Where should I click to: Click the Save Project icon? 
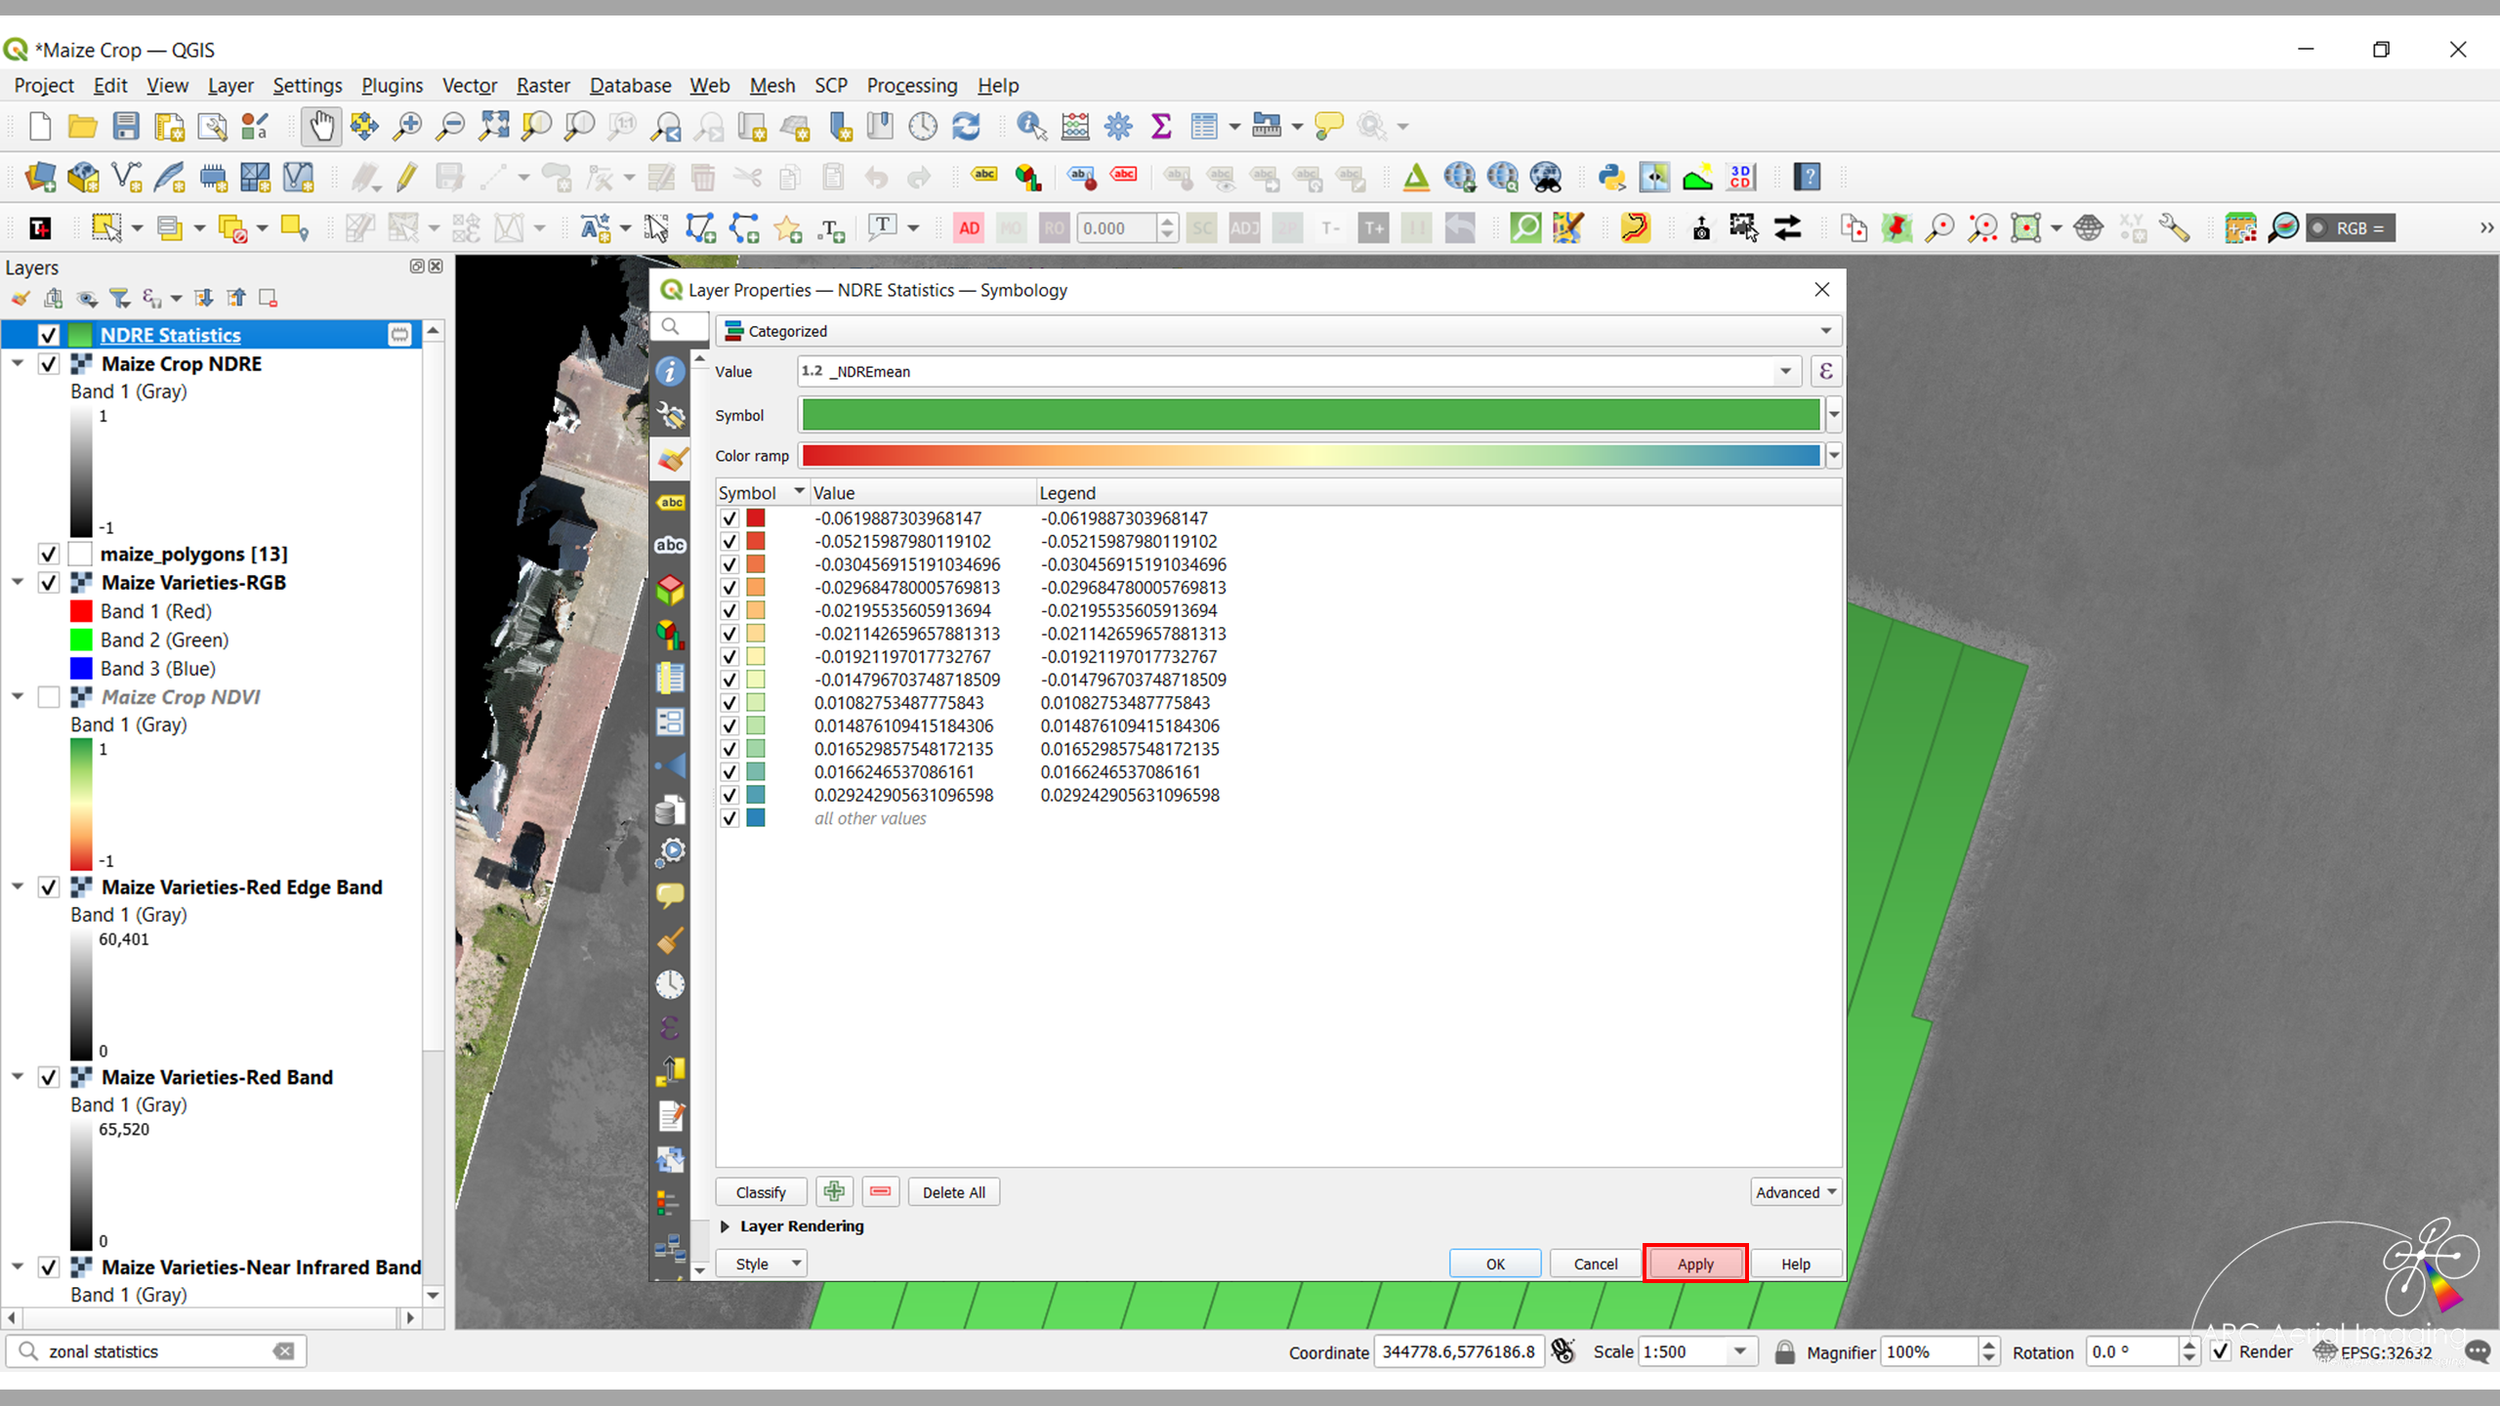click(125, 126)
